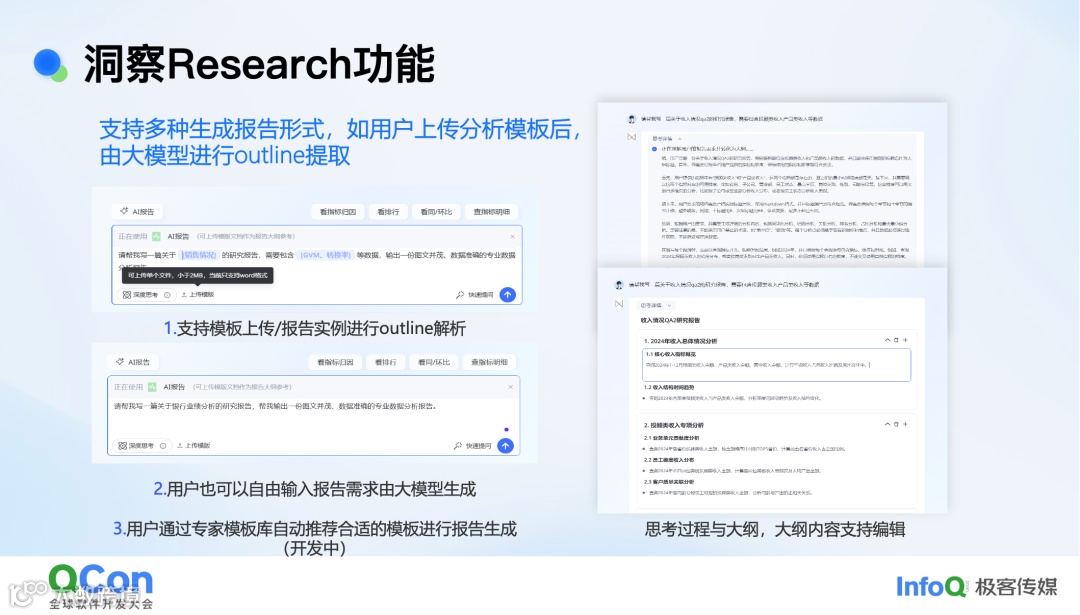Add item to section 1. 2024年收入总体情况分析

point(905,340)
